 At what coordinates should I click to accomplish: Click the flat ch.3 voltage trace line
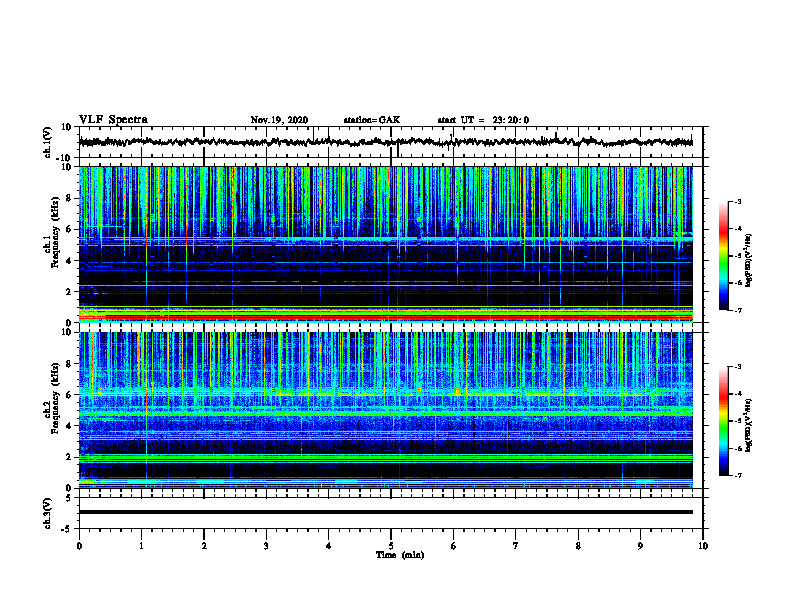(x=386, y=512)
